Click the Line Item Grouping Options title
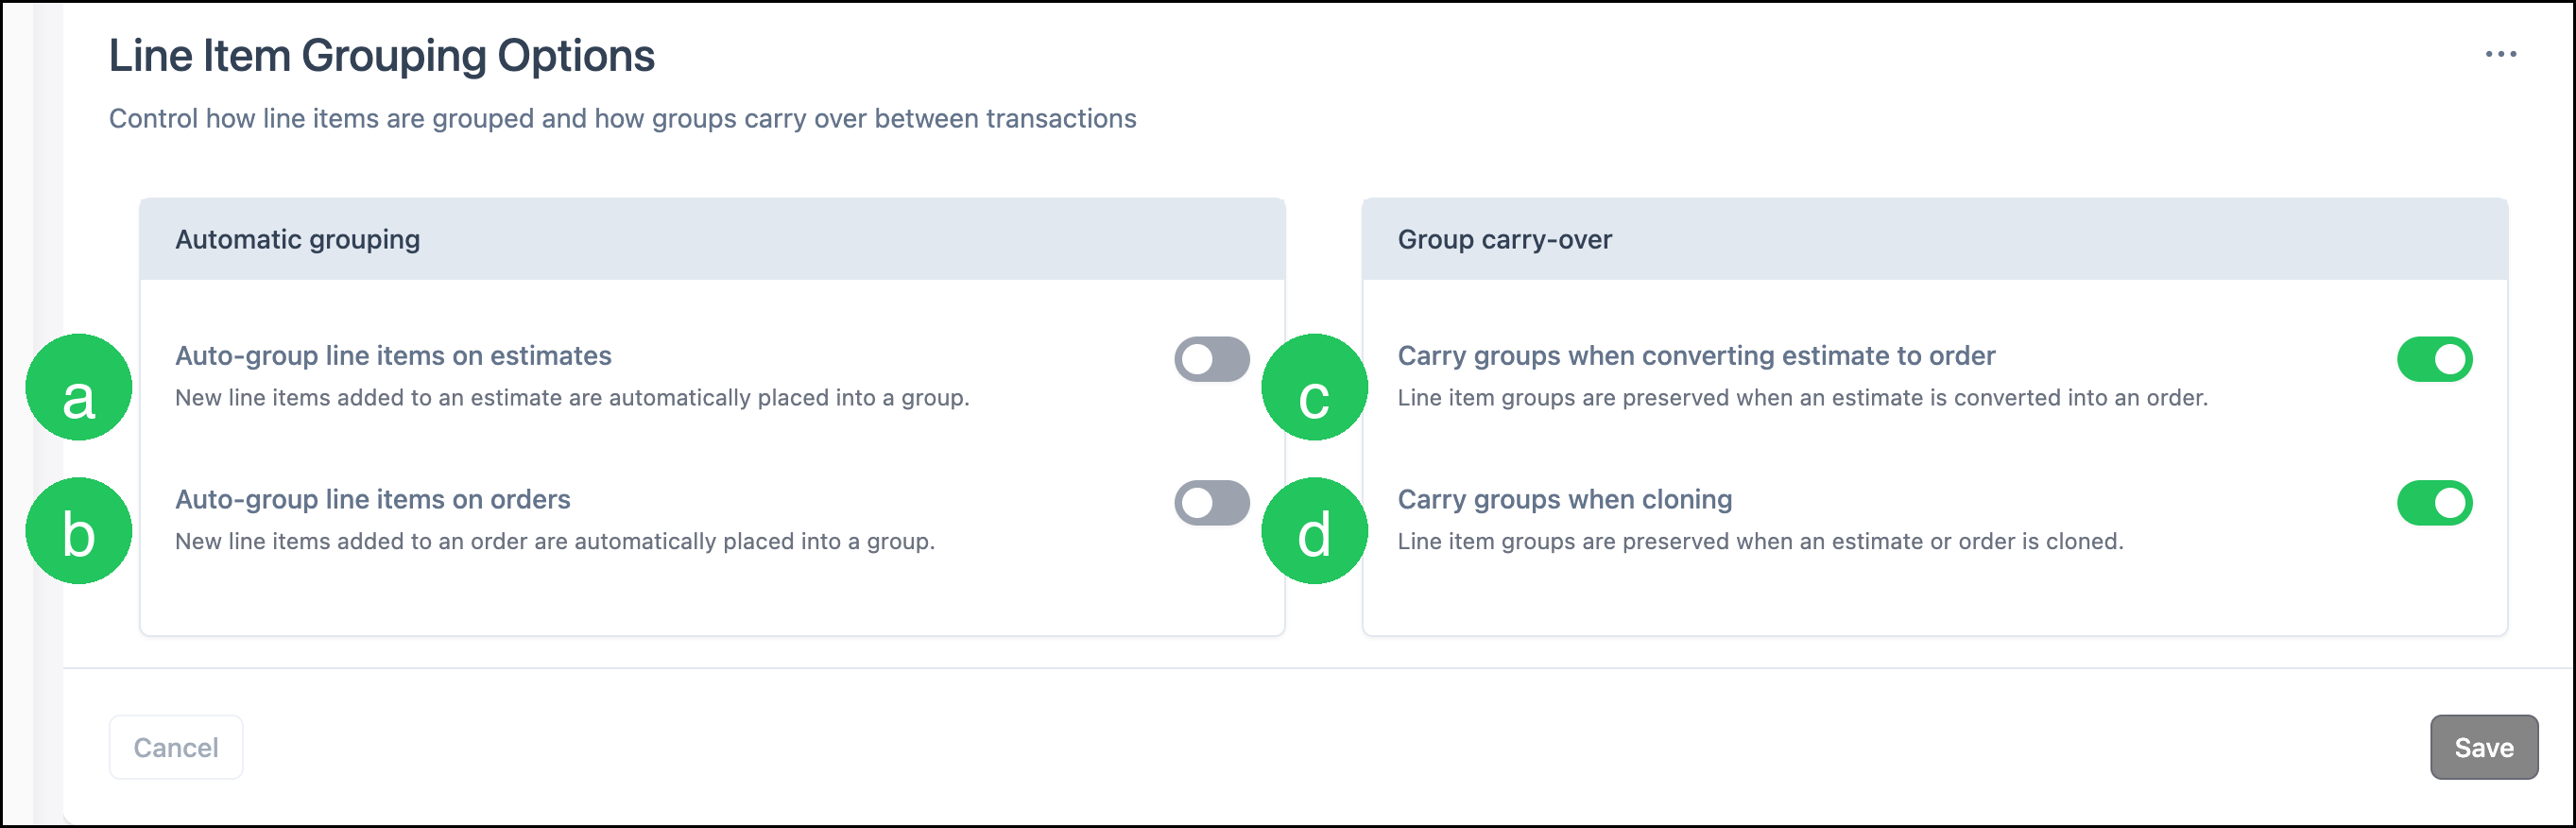 tap(382, 55)
